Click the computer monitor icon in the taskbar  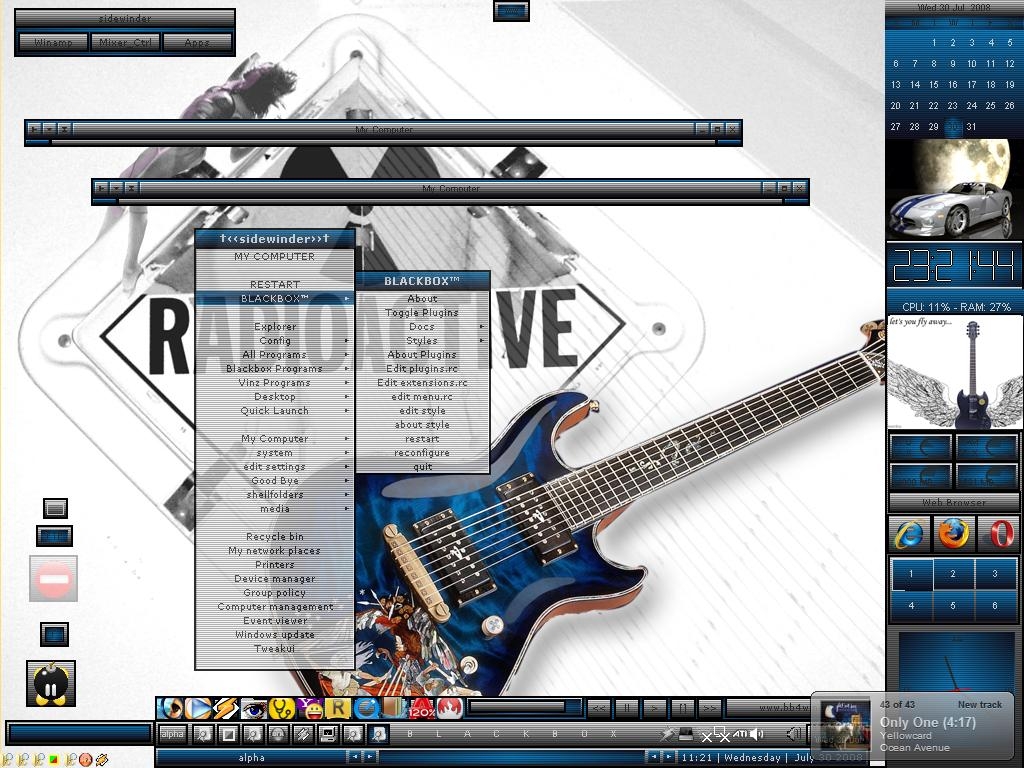[x=327, y=735]
